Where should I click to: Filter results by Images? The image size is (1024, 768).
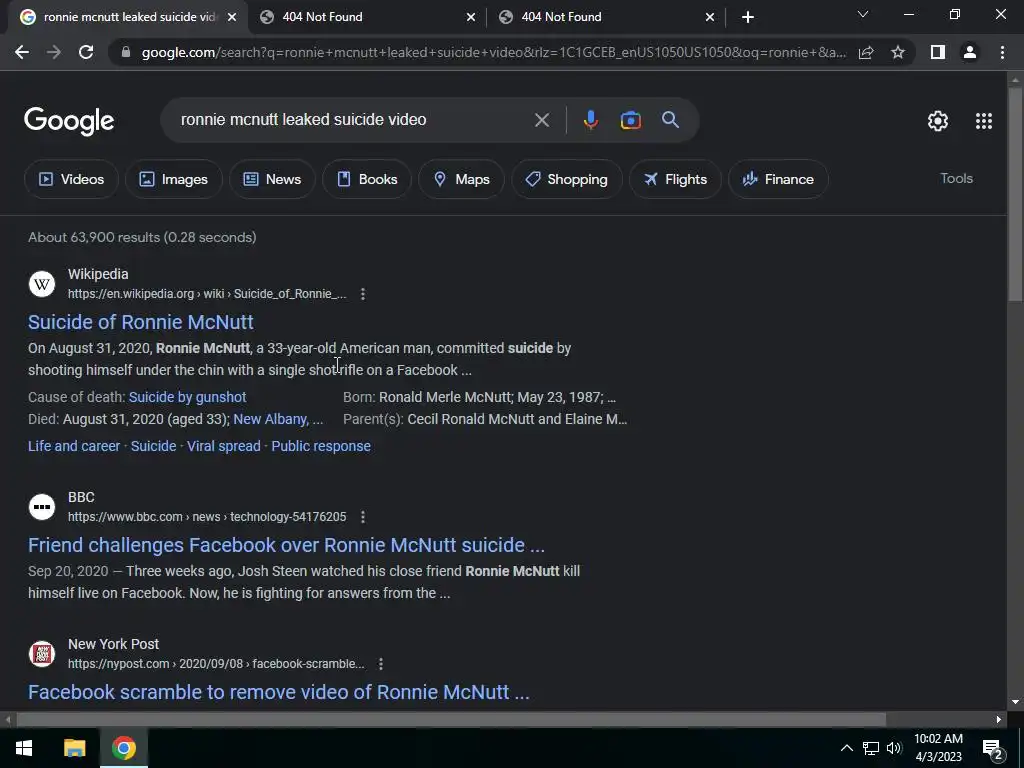point(174,179)
